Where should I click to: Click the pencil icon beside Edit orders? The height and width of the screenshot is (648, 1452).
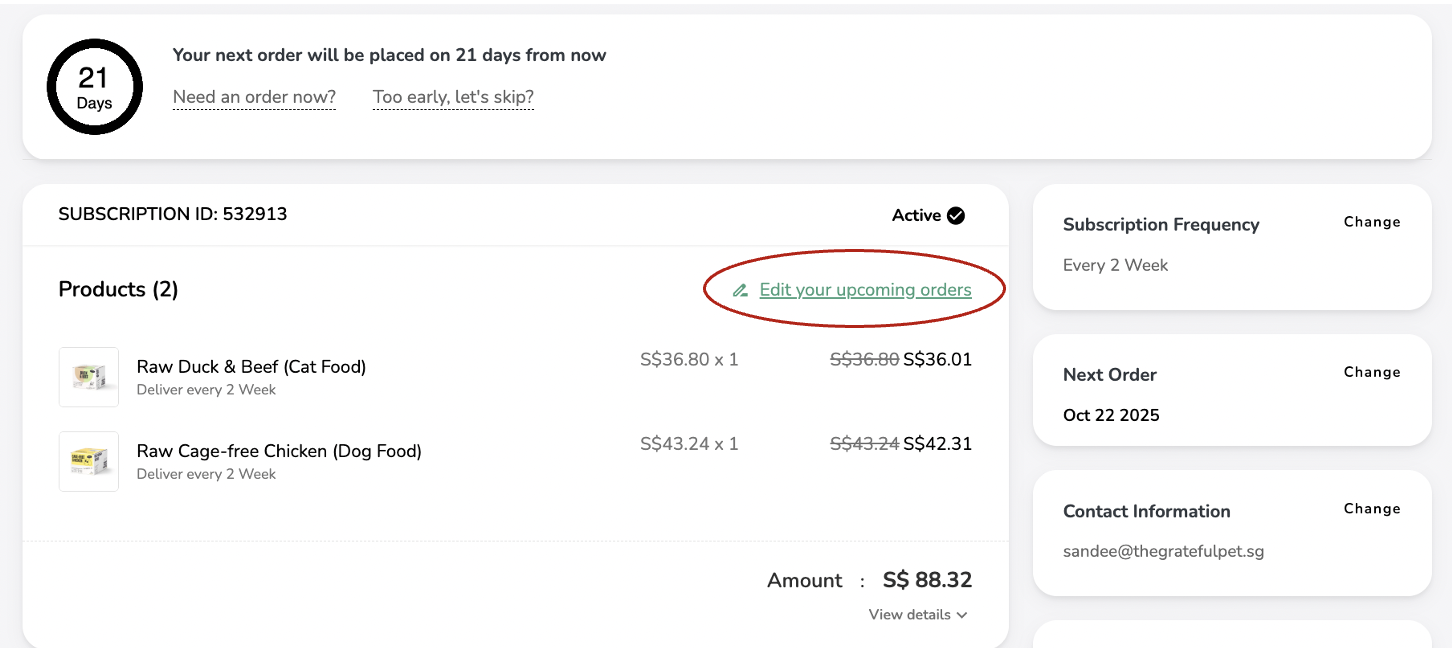pos(740,291)
